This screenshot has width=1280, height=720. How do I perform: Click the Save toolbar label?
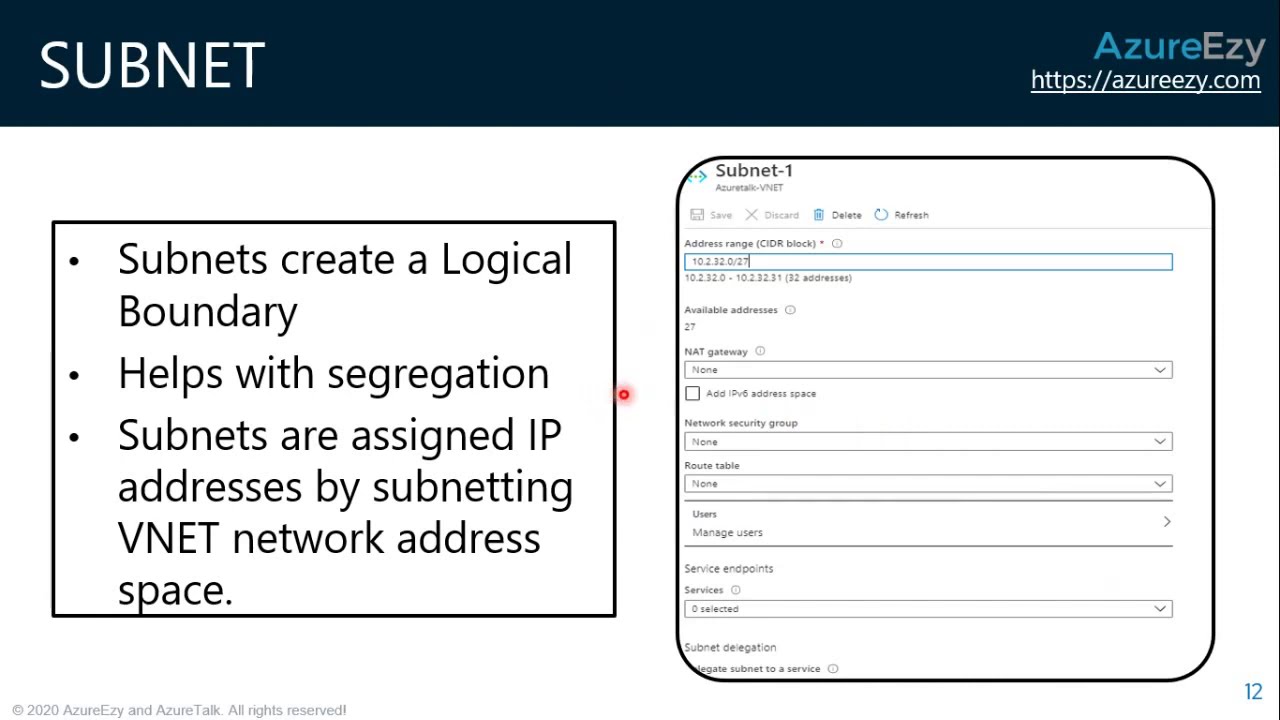[721, 215]
